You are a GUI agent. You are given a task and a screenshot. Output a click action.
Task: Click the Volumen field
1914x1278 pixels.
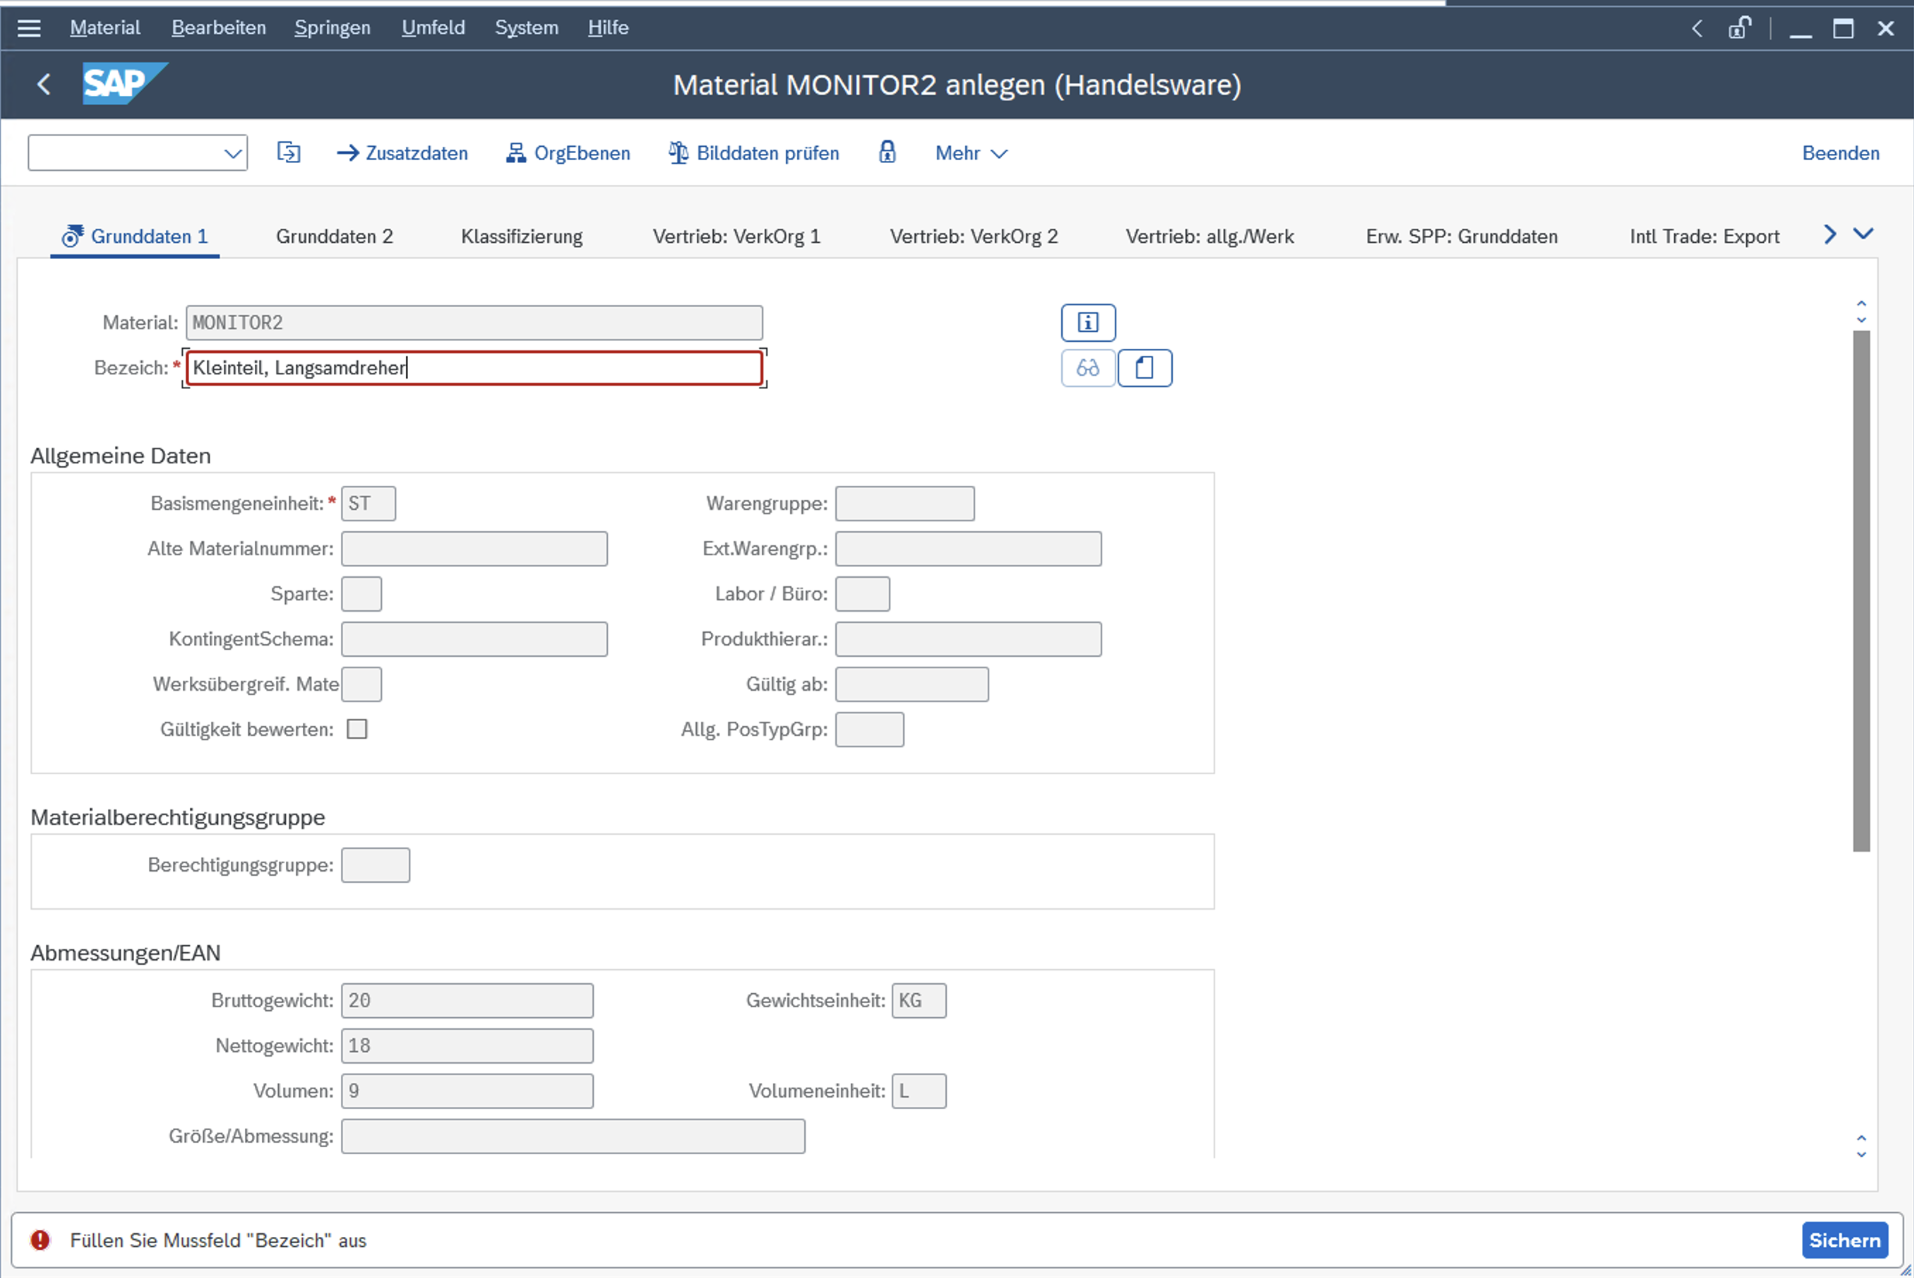click(467, 1091)
